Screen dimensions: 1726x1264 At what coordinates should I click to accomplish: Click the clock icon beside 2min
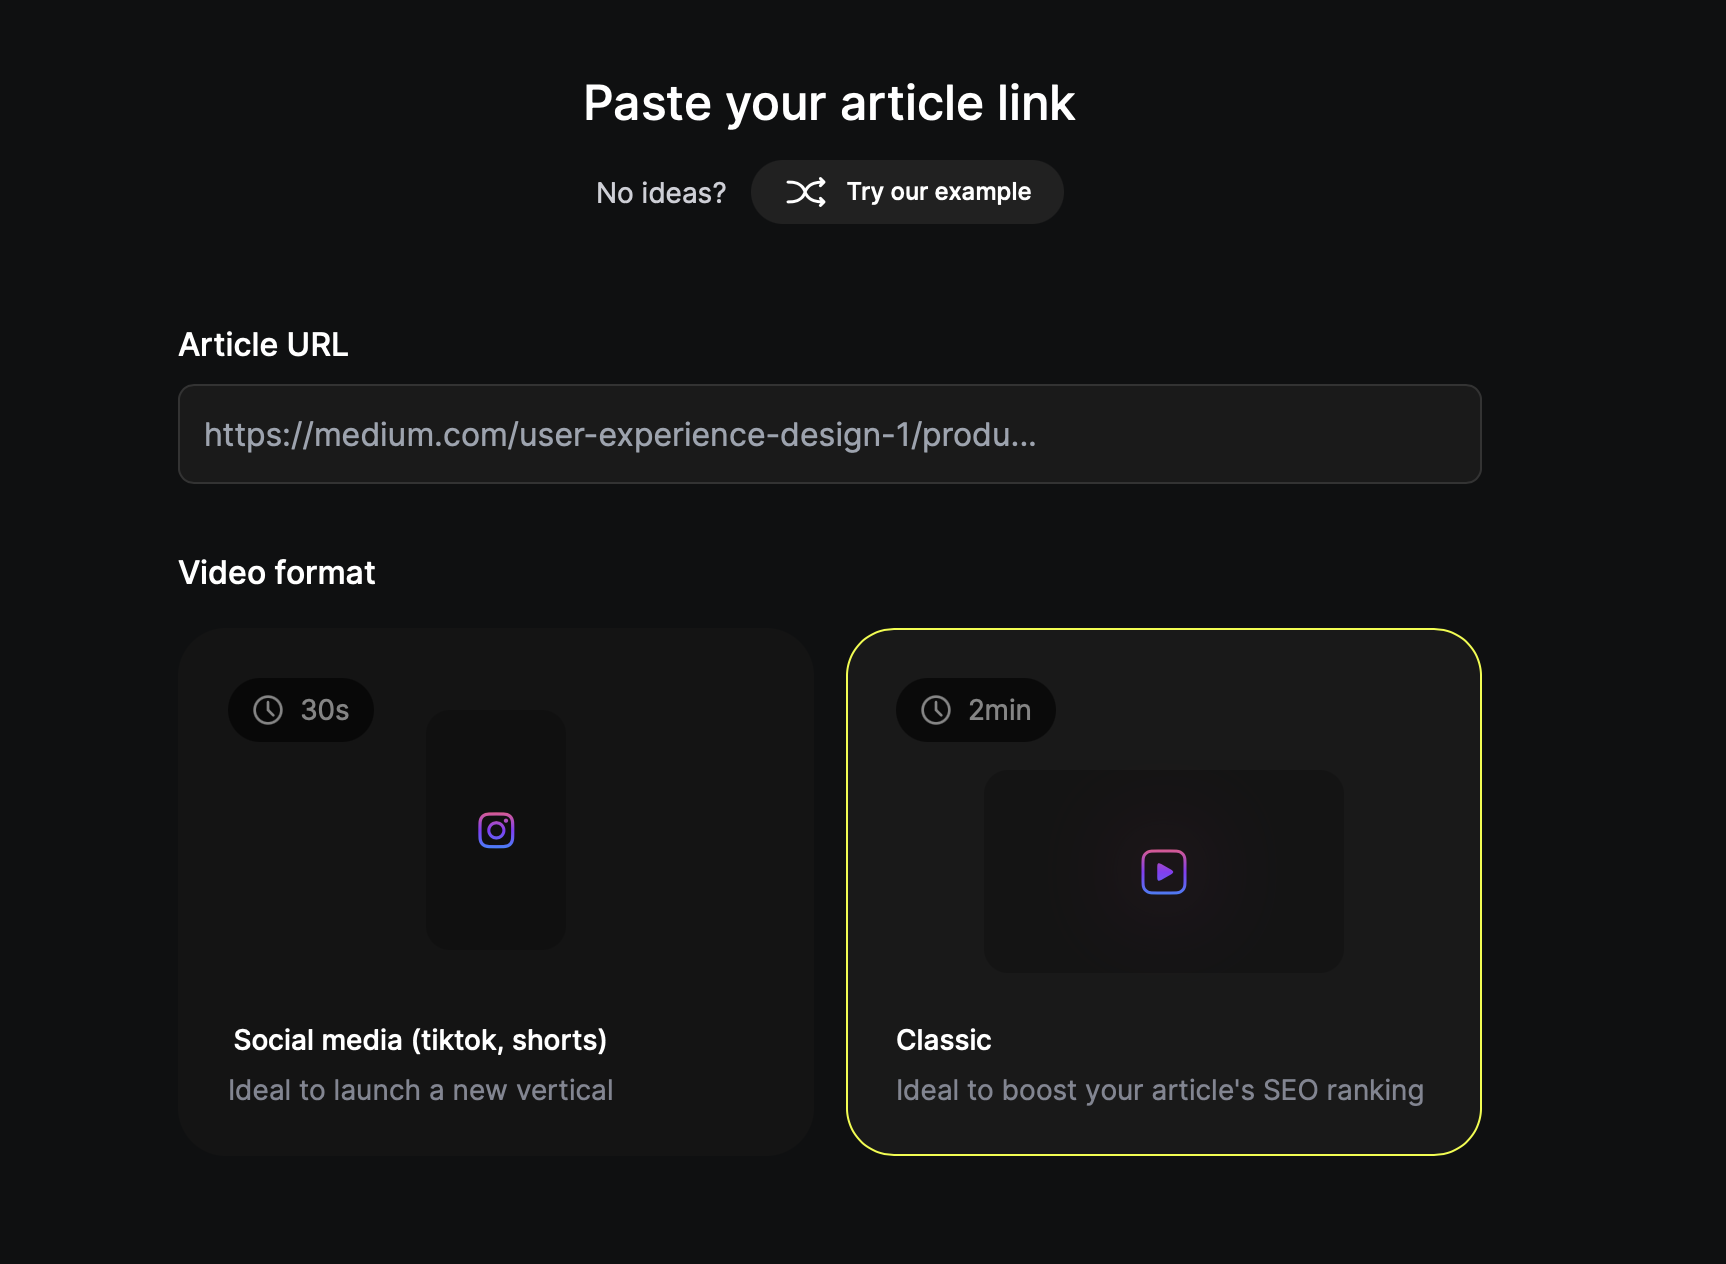click(936, 710)
